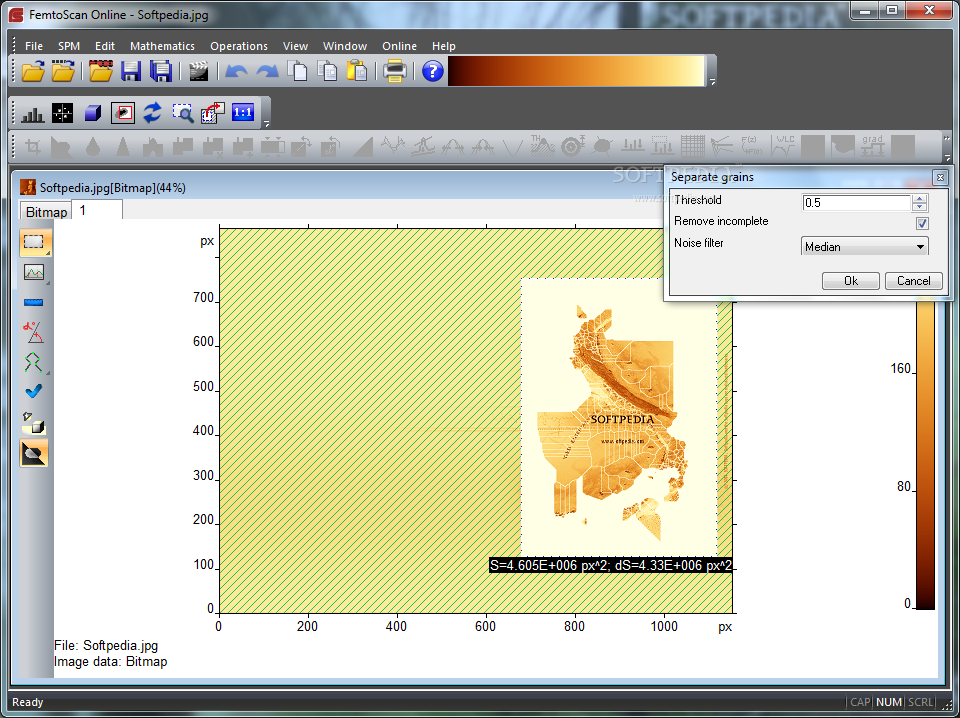Expand the main toolbar options arrow
This screenshot has height=718, width=960.
(x=712, y=82)
